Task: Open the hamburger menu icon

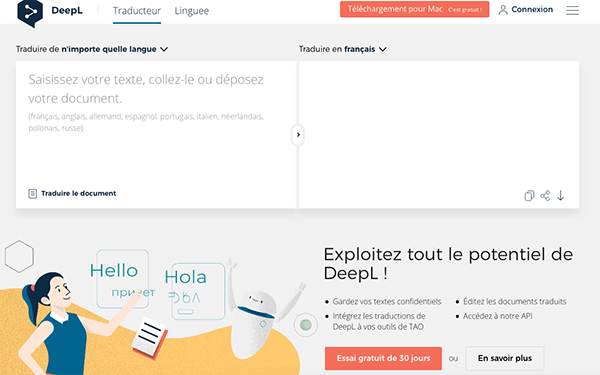Action: coord(572,10)
